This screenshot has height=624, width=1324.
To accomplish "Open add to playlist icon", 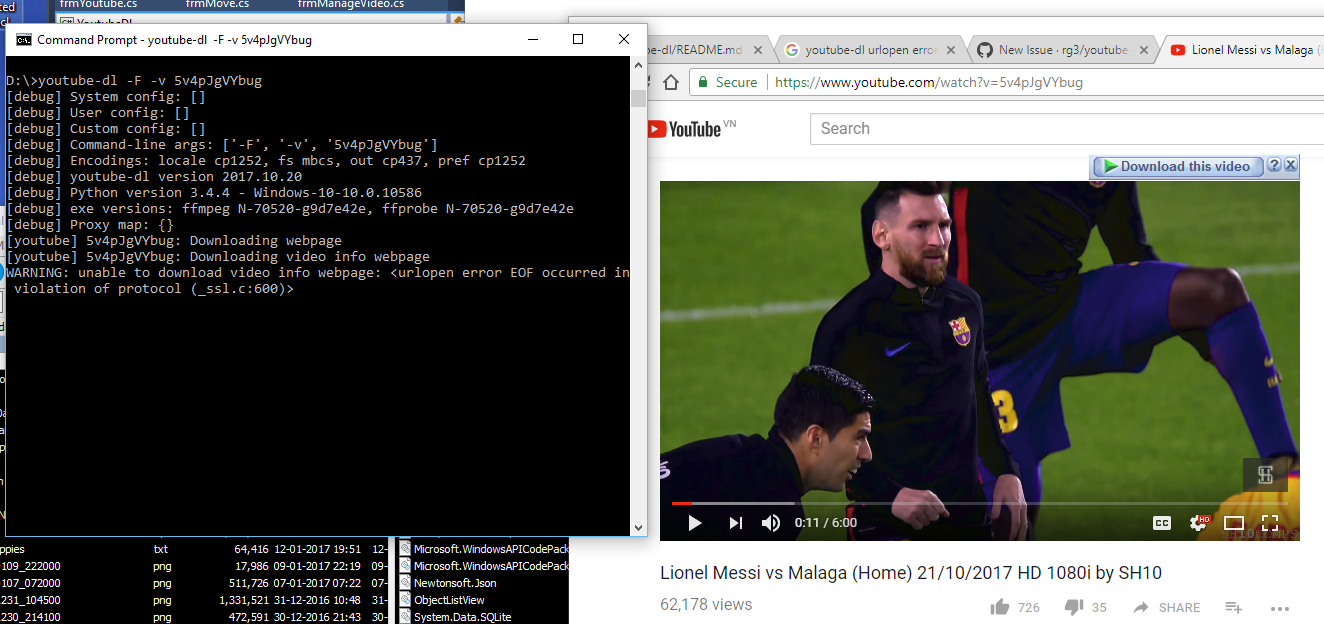I will click(1234, 607).
